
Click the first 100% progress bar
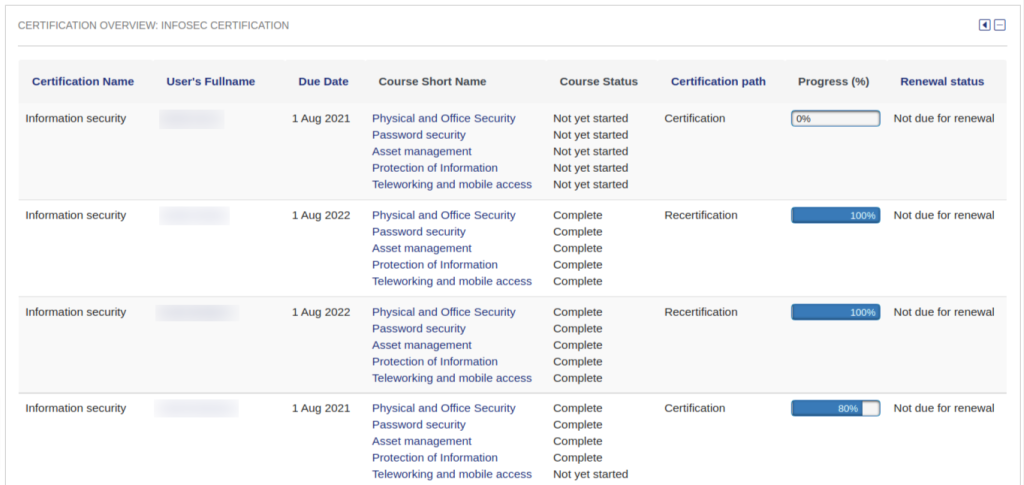pos(835,215)
